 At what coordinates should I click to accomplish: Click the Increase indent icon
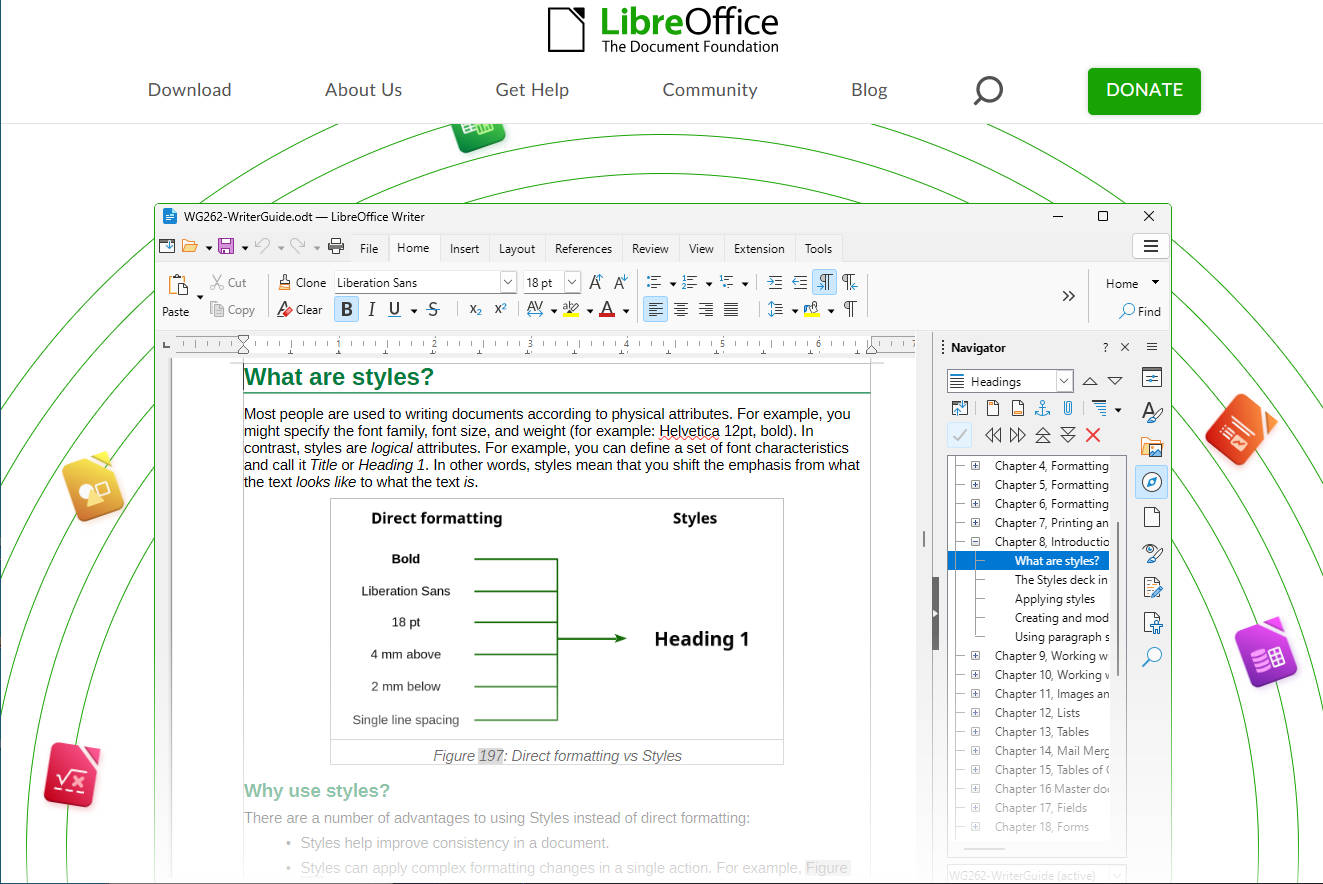(x=774, y=282)
